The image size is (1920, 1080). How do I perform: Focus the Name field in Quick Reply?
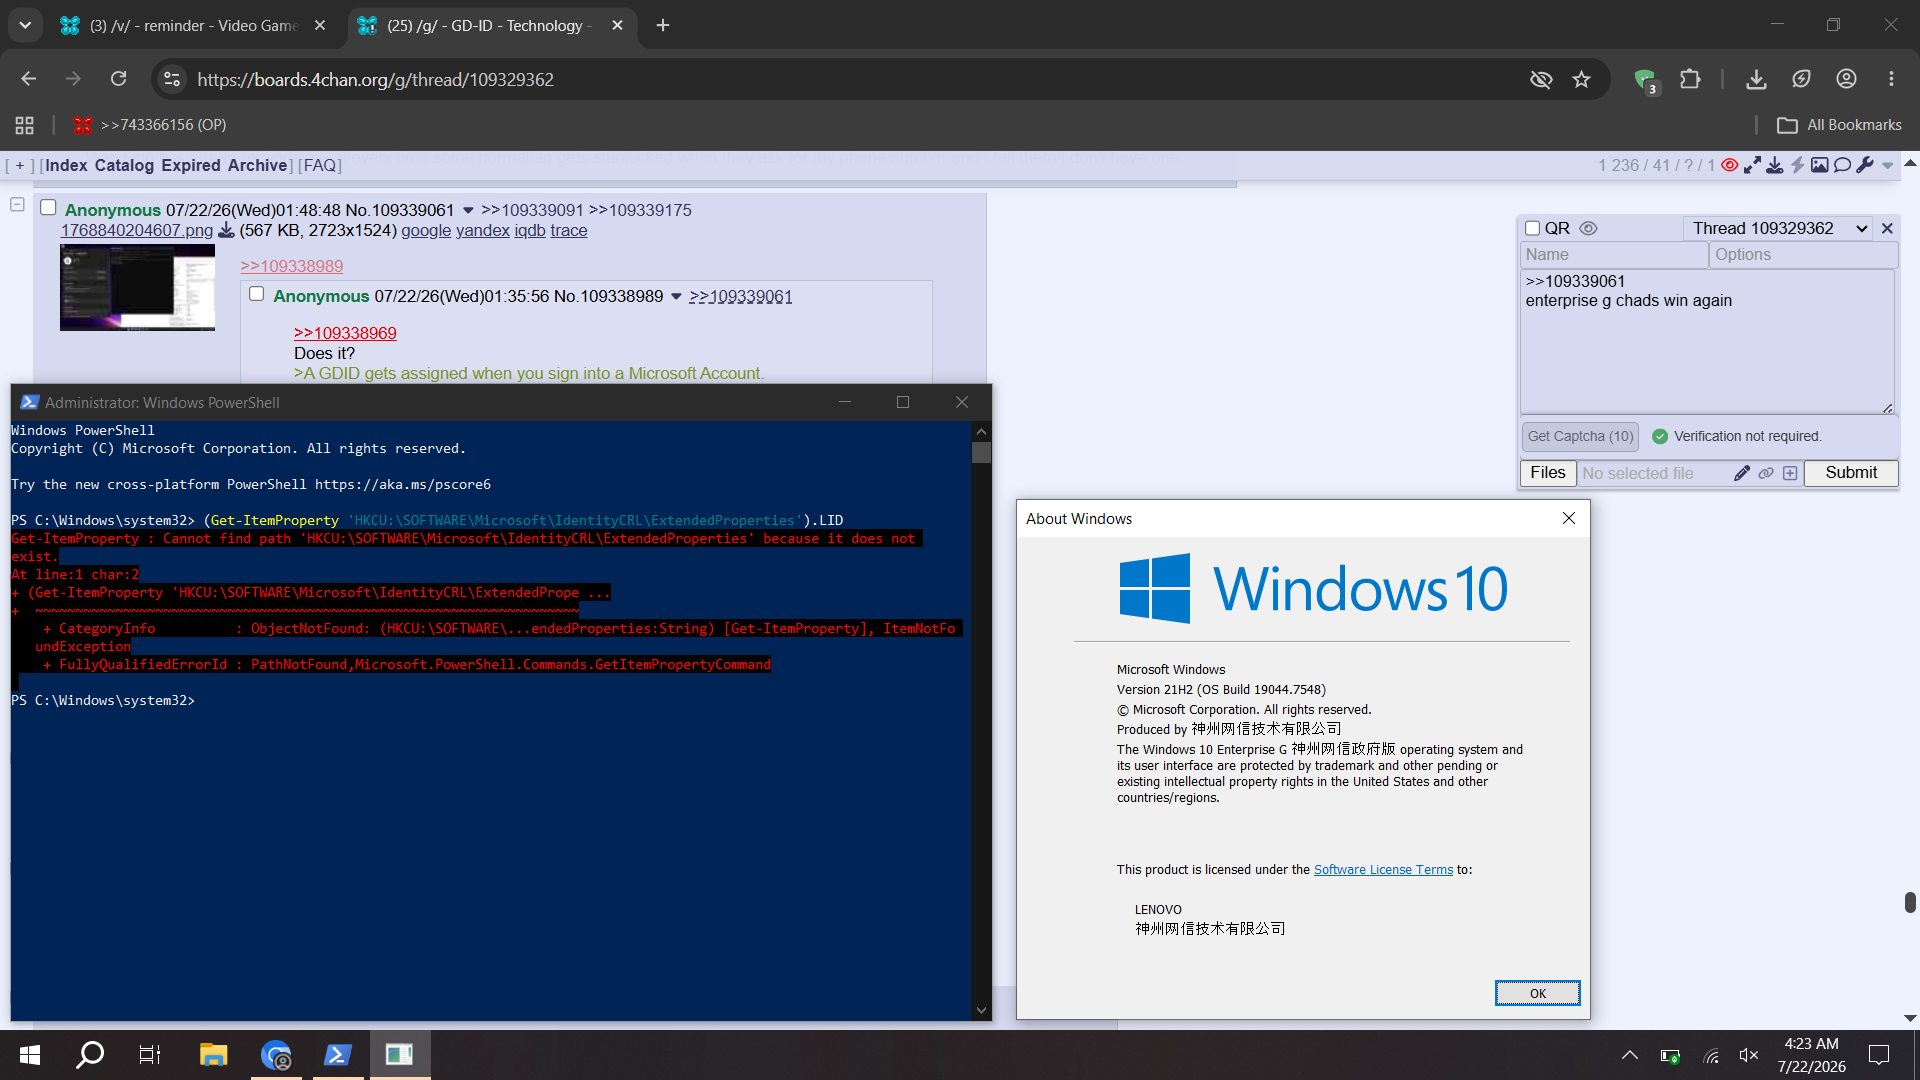coord(1614,255)
